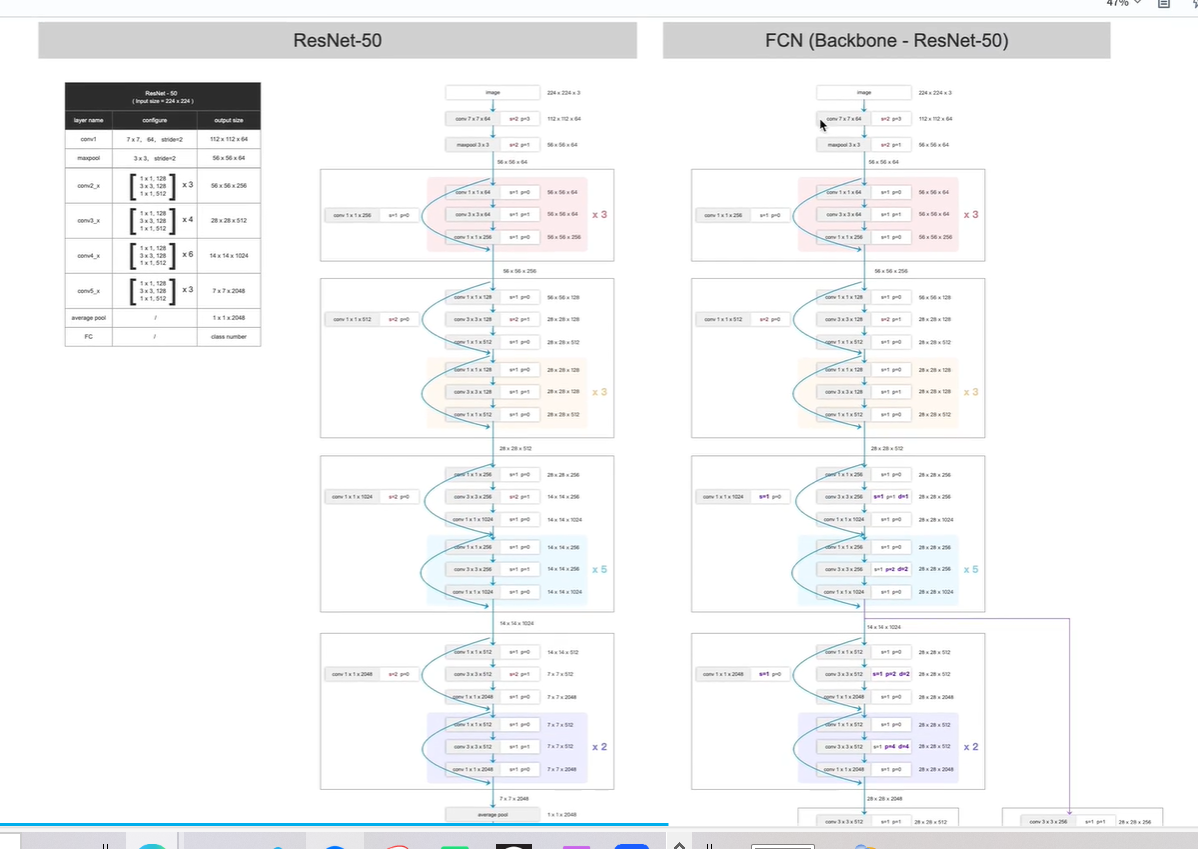
Task: Click the "FCN (Backbone - ResNet-50)" header banner
Action: coord(886,41)
